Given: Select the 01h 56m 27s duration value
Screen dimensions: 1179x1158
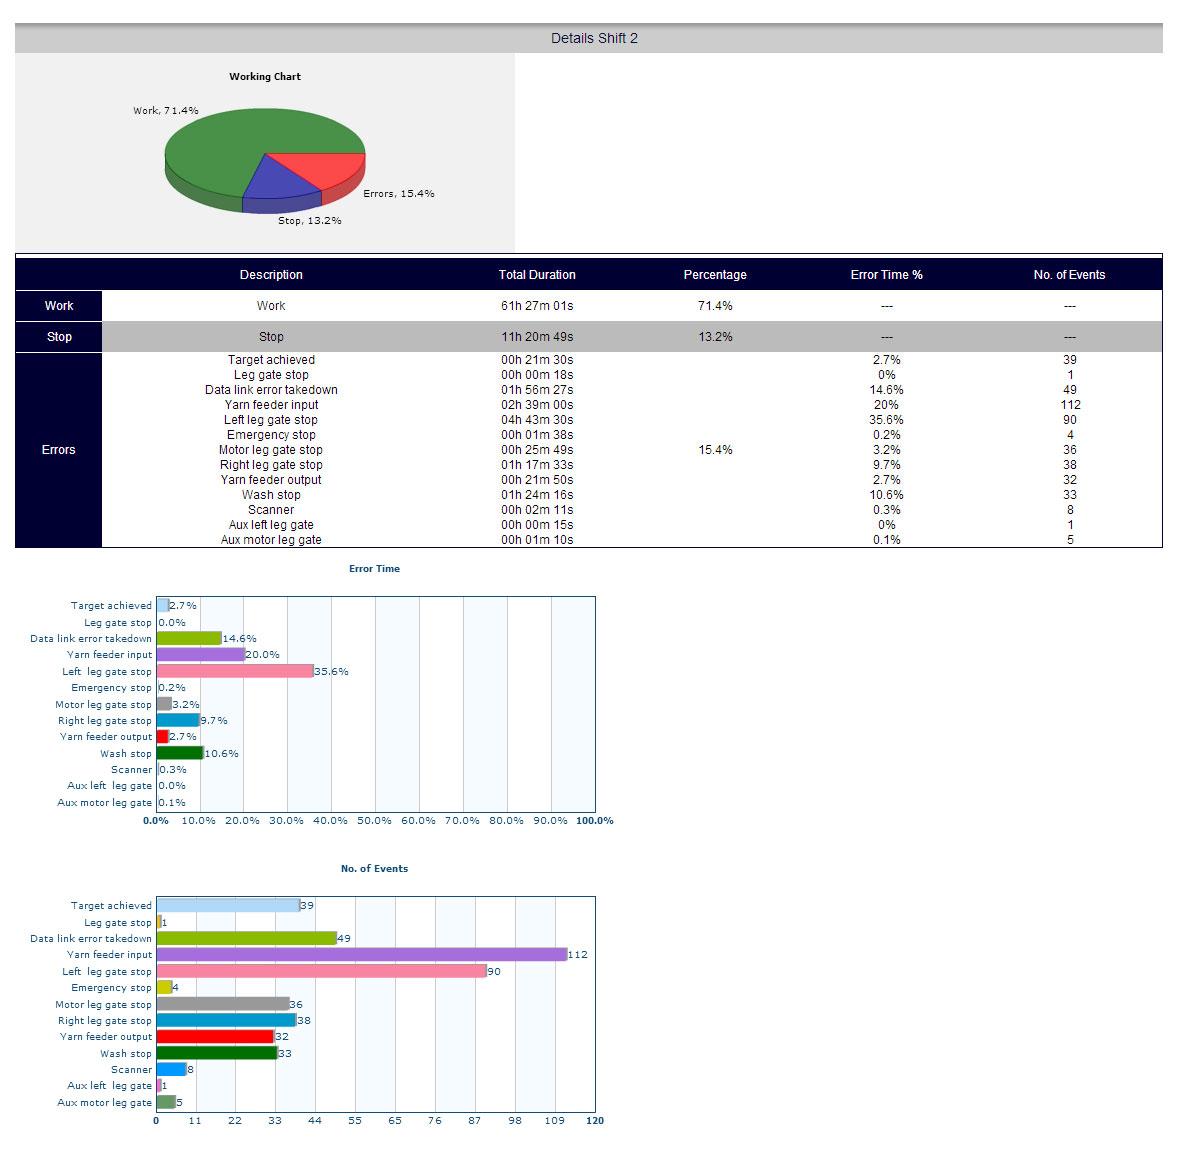Looking at the screenshot, I should pos(537,390).
